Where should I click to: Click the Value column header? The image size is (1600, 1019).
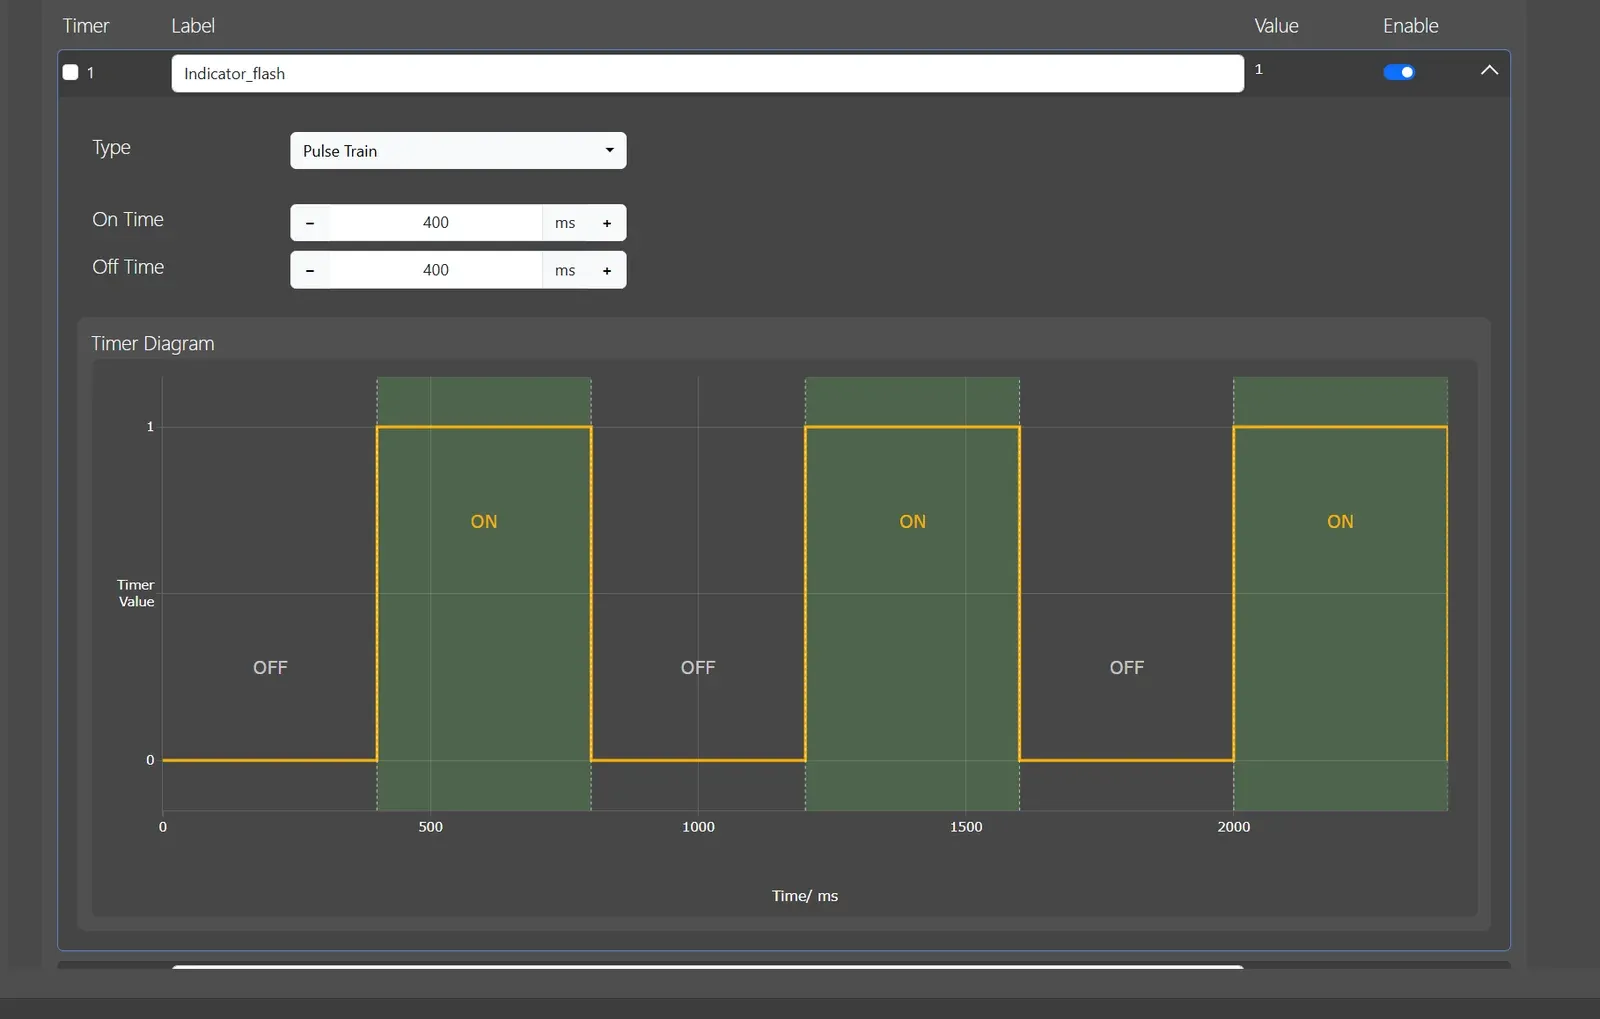click(x=1277, y=26)
